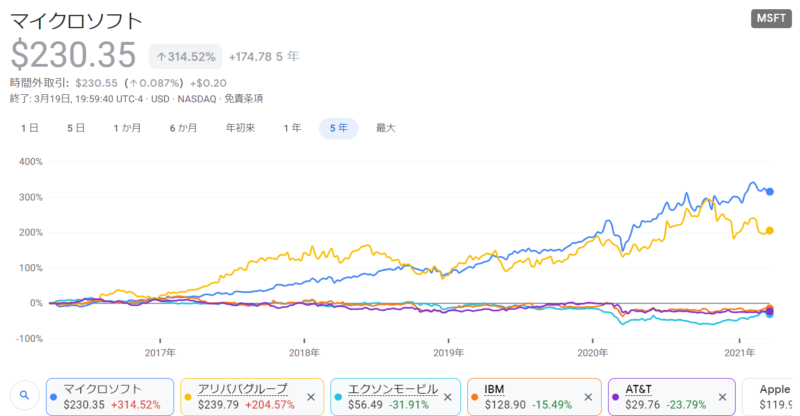
Task: Click the +204.57% Alibaba gain value
Action: click(x=270, y=405)
